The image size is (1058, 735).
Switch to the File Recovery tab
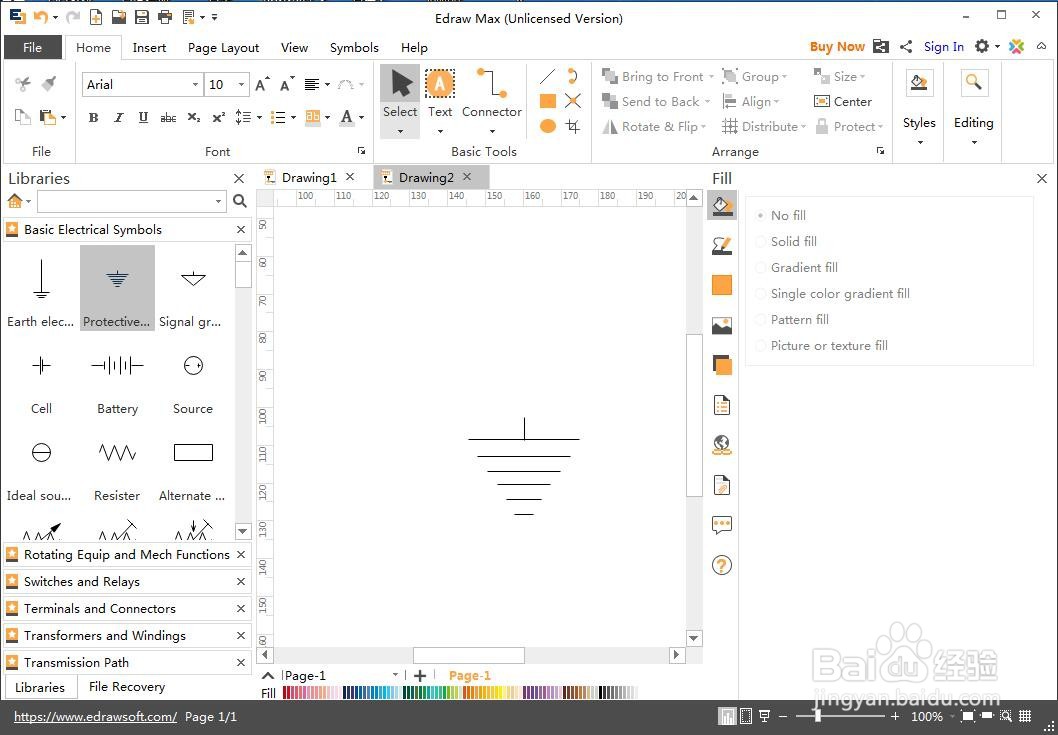point(127,686)
